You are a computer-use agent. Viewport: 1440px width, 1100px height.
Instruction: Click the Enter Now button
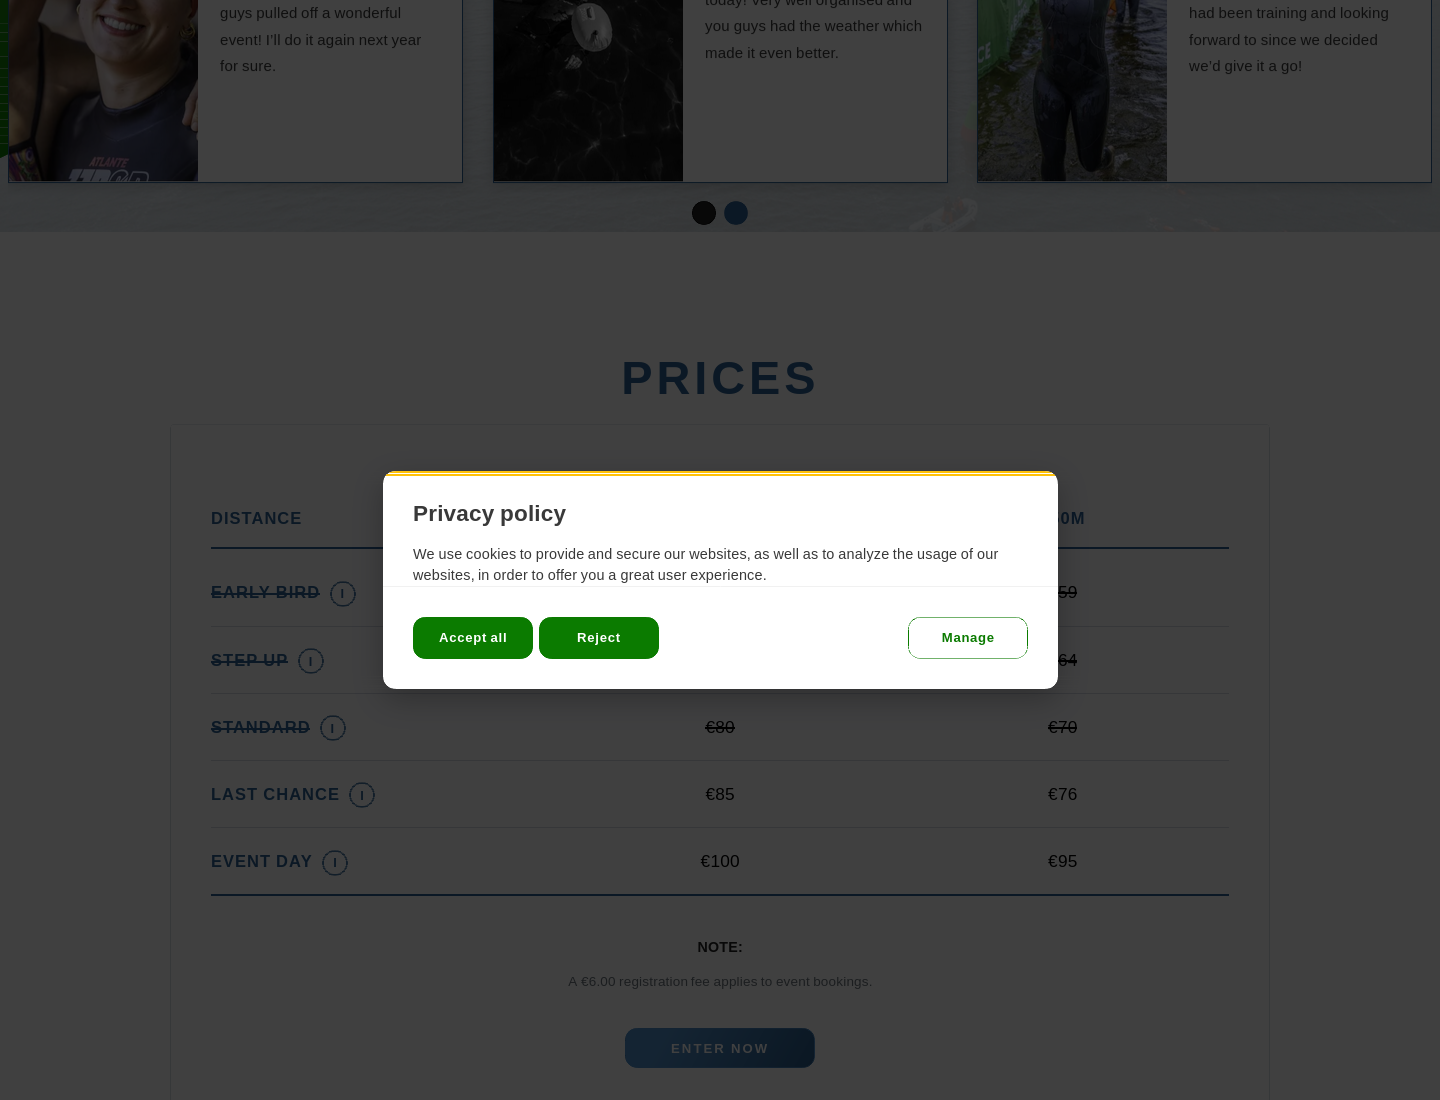(x=720, y=1048)
